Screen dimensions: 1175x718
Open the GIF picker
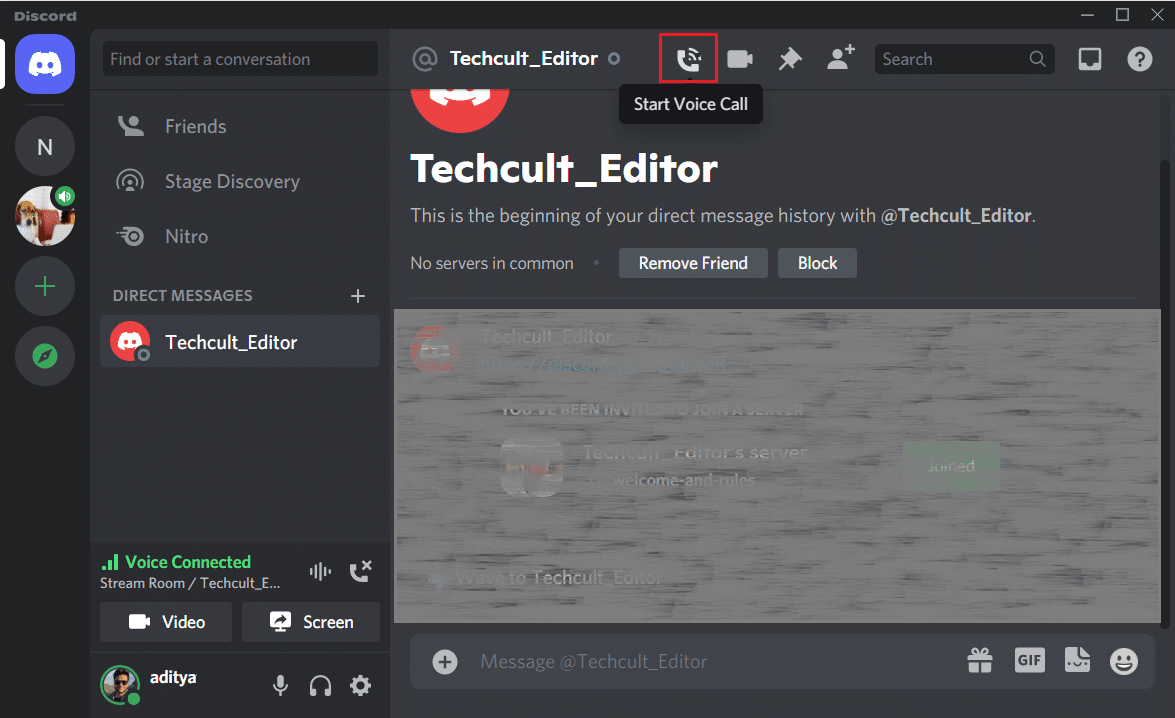coord(1030,660)
